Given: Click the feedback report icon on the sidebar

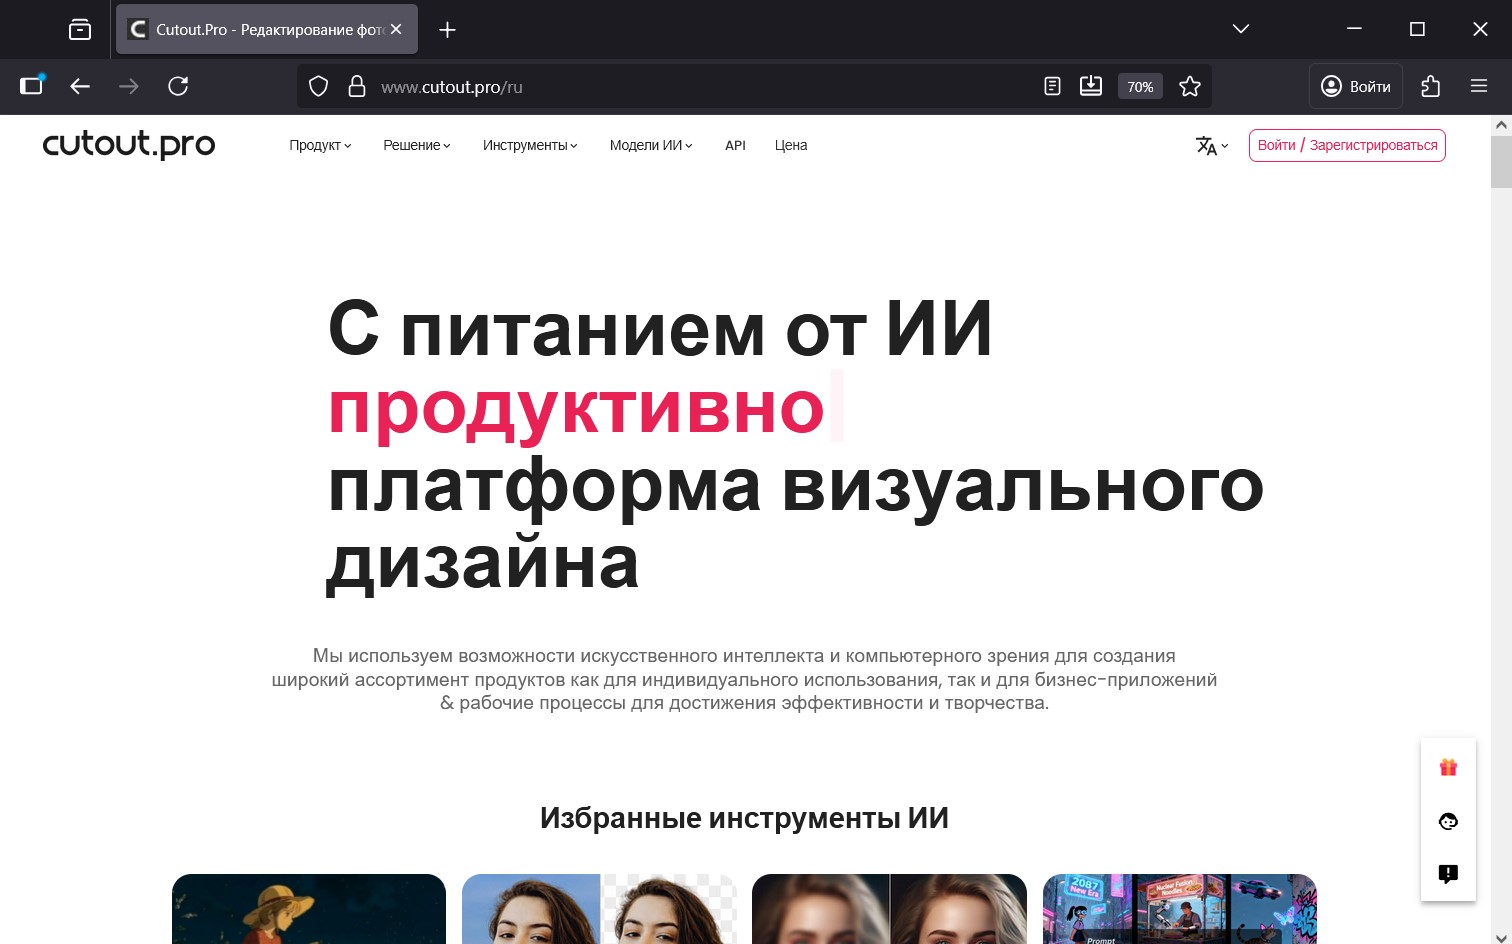Looking at the screenshot, I should [1447, 873].
